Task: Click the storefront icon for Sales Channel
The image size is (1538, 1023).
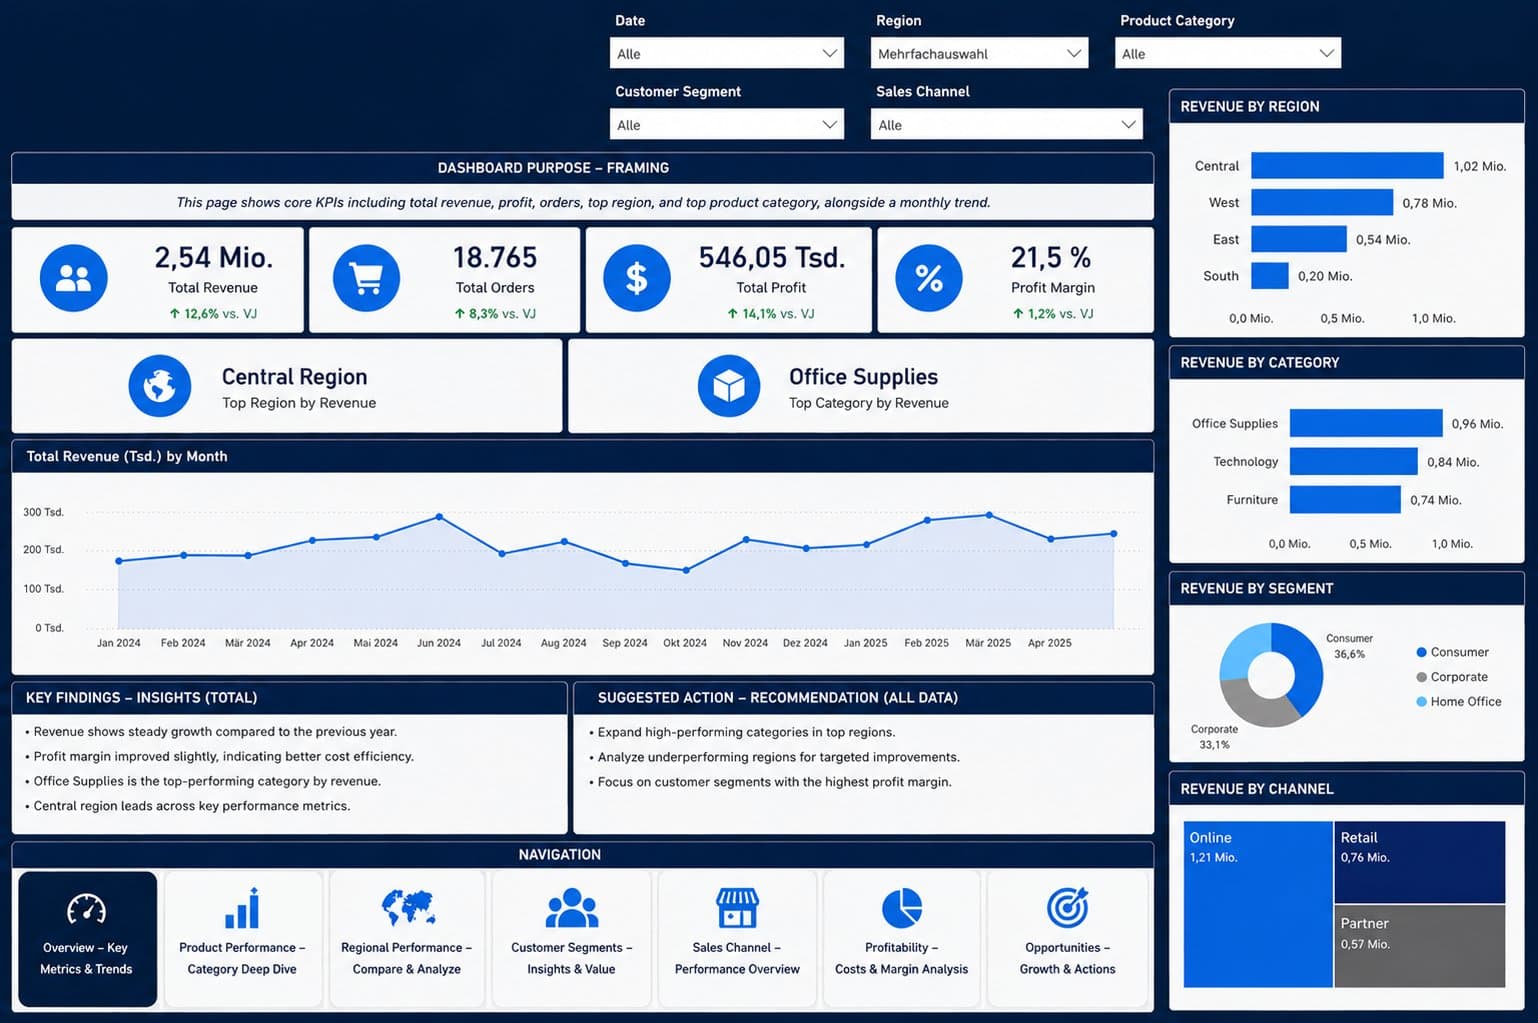Action: 737,908
